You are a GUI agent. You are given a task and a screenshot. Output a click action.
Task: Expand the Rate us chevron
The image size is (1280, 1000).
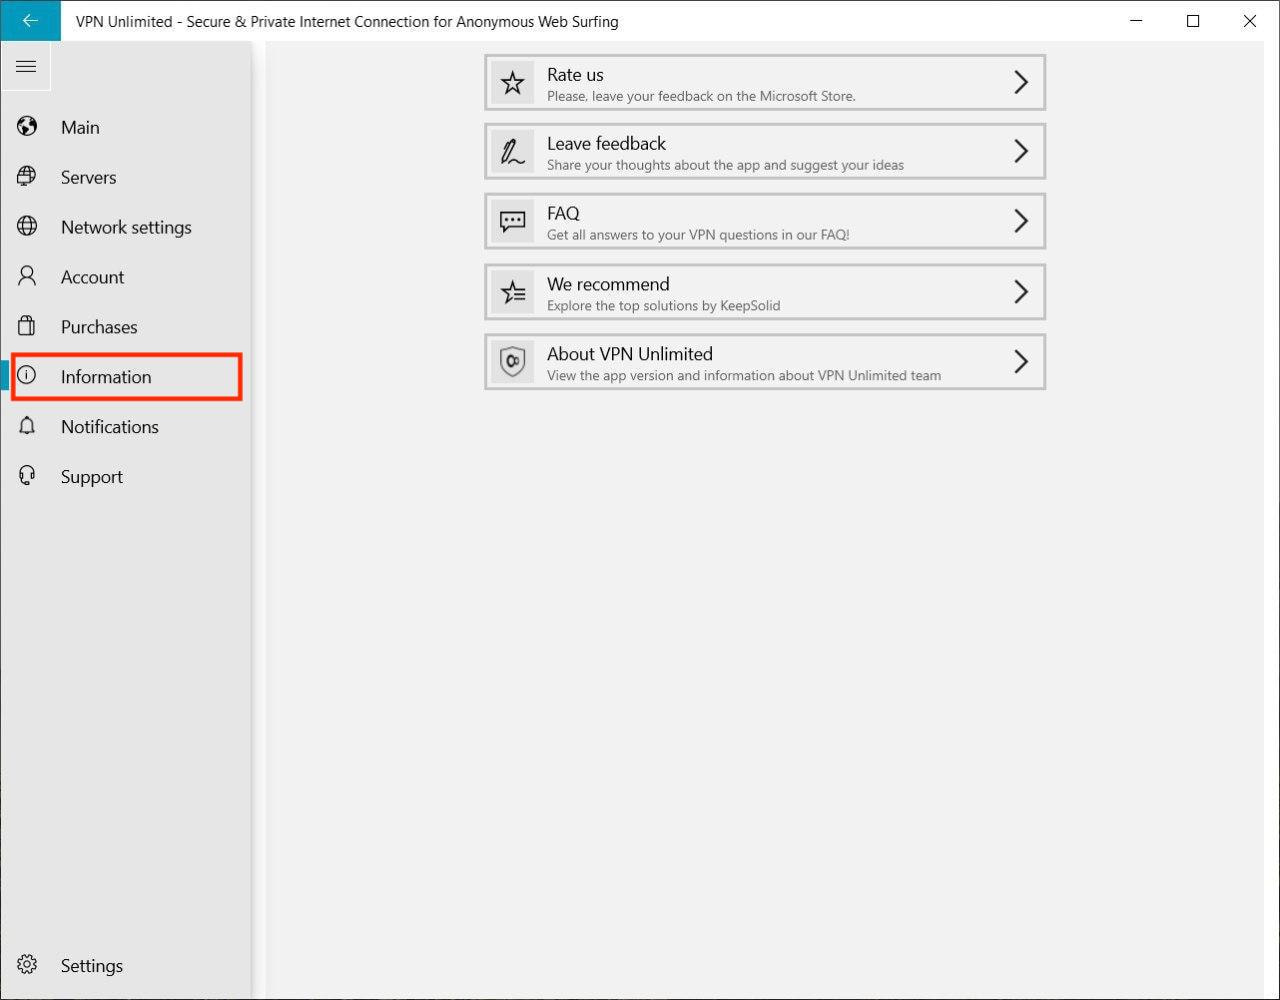point(1021,82)
